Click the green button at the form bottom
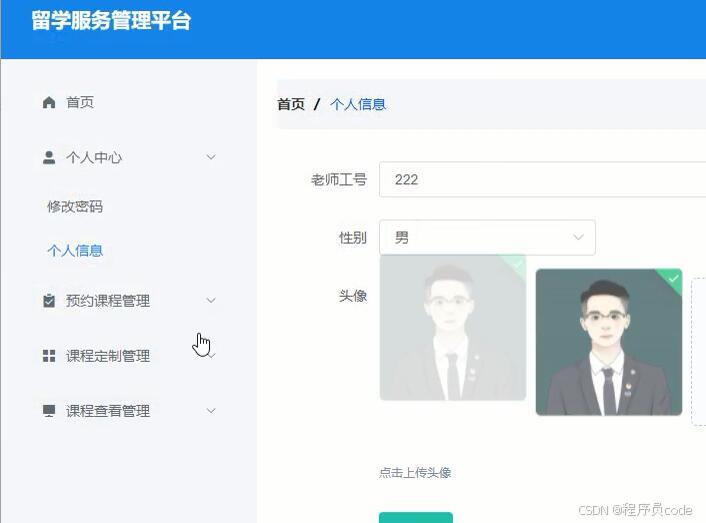This screenshot has width=706, height=523. tap(416, 518)
